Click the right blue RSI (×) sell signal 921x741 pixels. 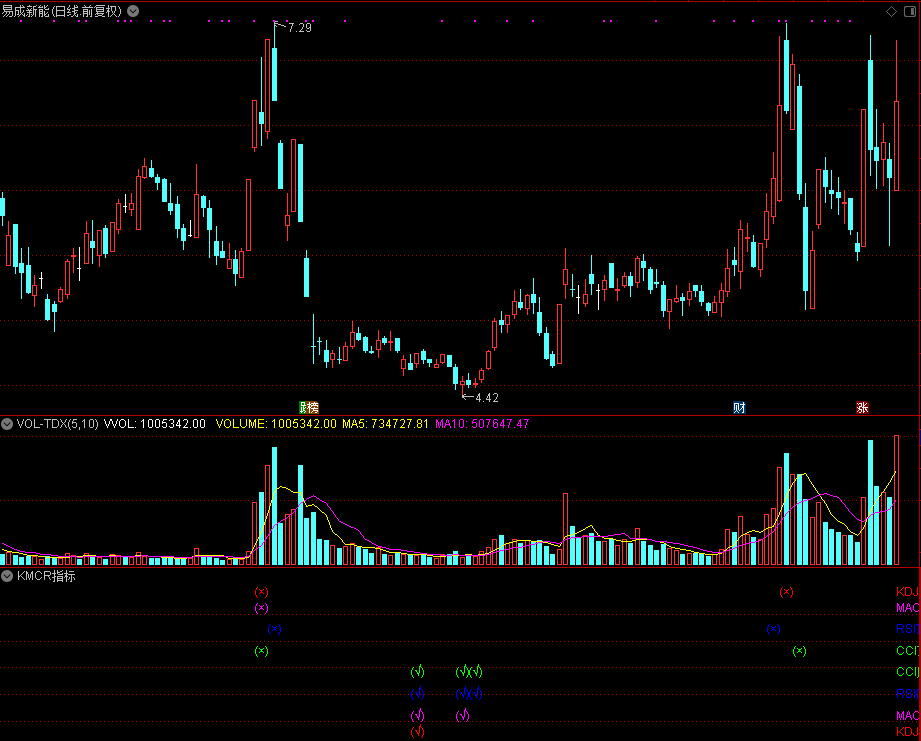pos(773,629)
